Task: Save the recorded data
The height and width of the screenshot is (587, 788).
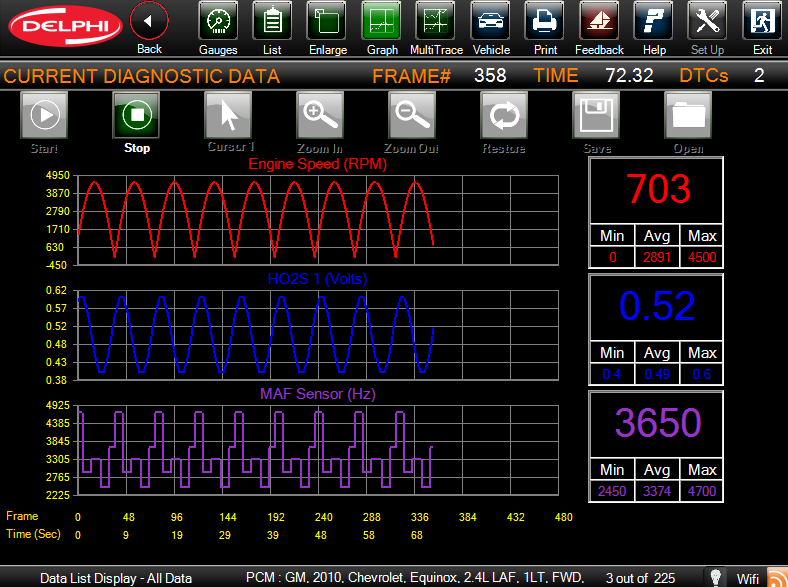Action: coord(596,115)
